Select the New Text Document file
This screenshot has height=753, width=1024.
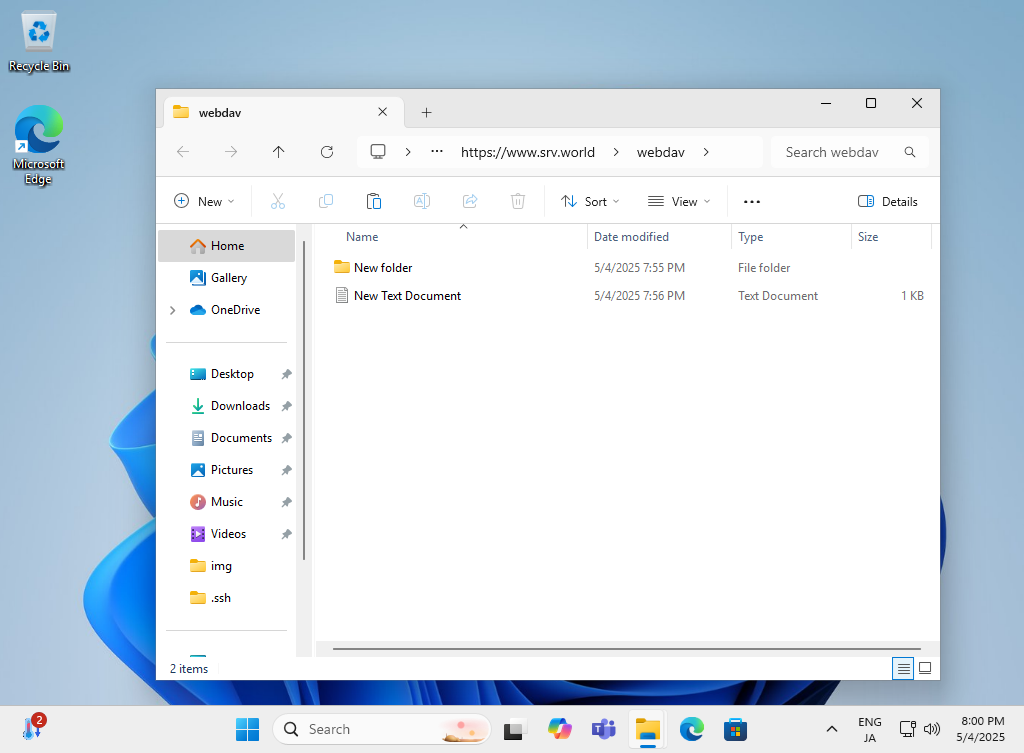pyautogui.click(x=407, y=296)
